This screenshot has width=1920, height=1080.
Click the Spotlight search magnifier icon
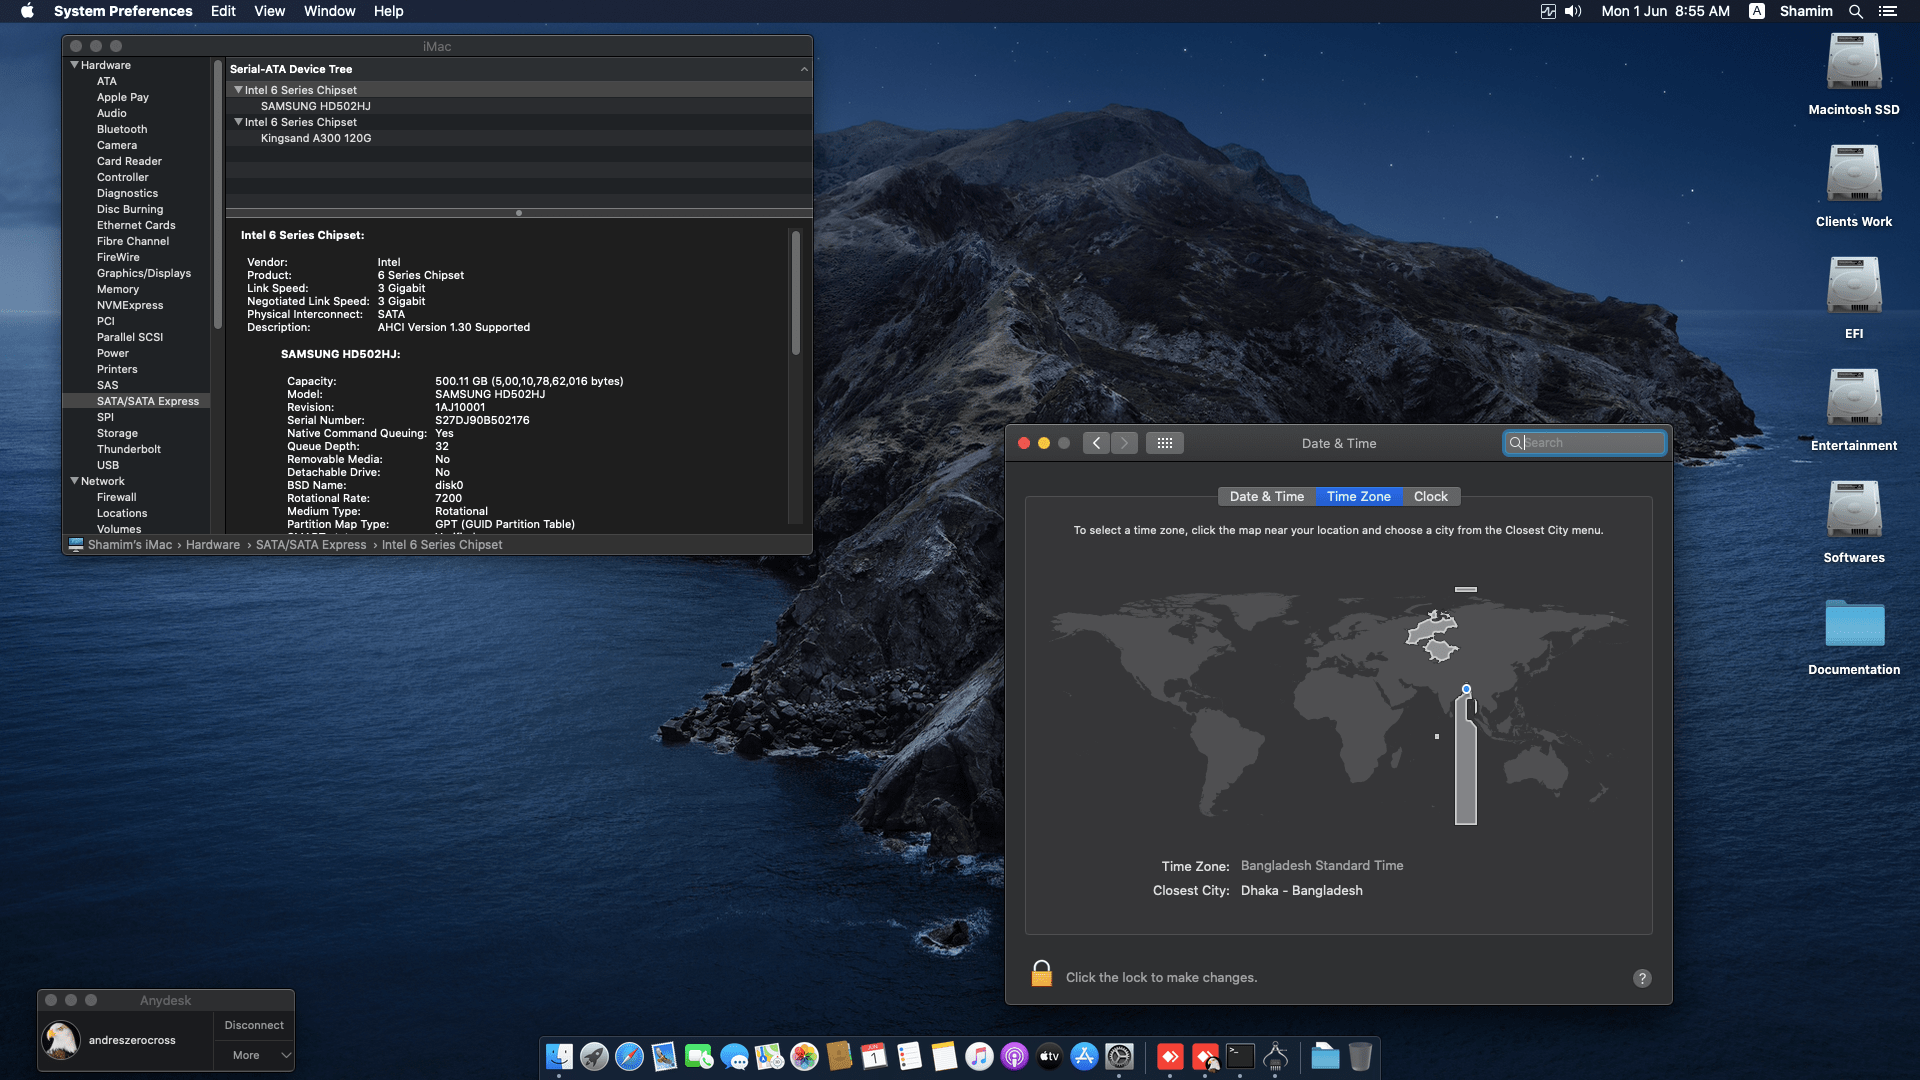click(x=1855, y=11)
